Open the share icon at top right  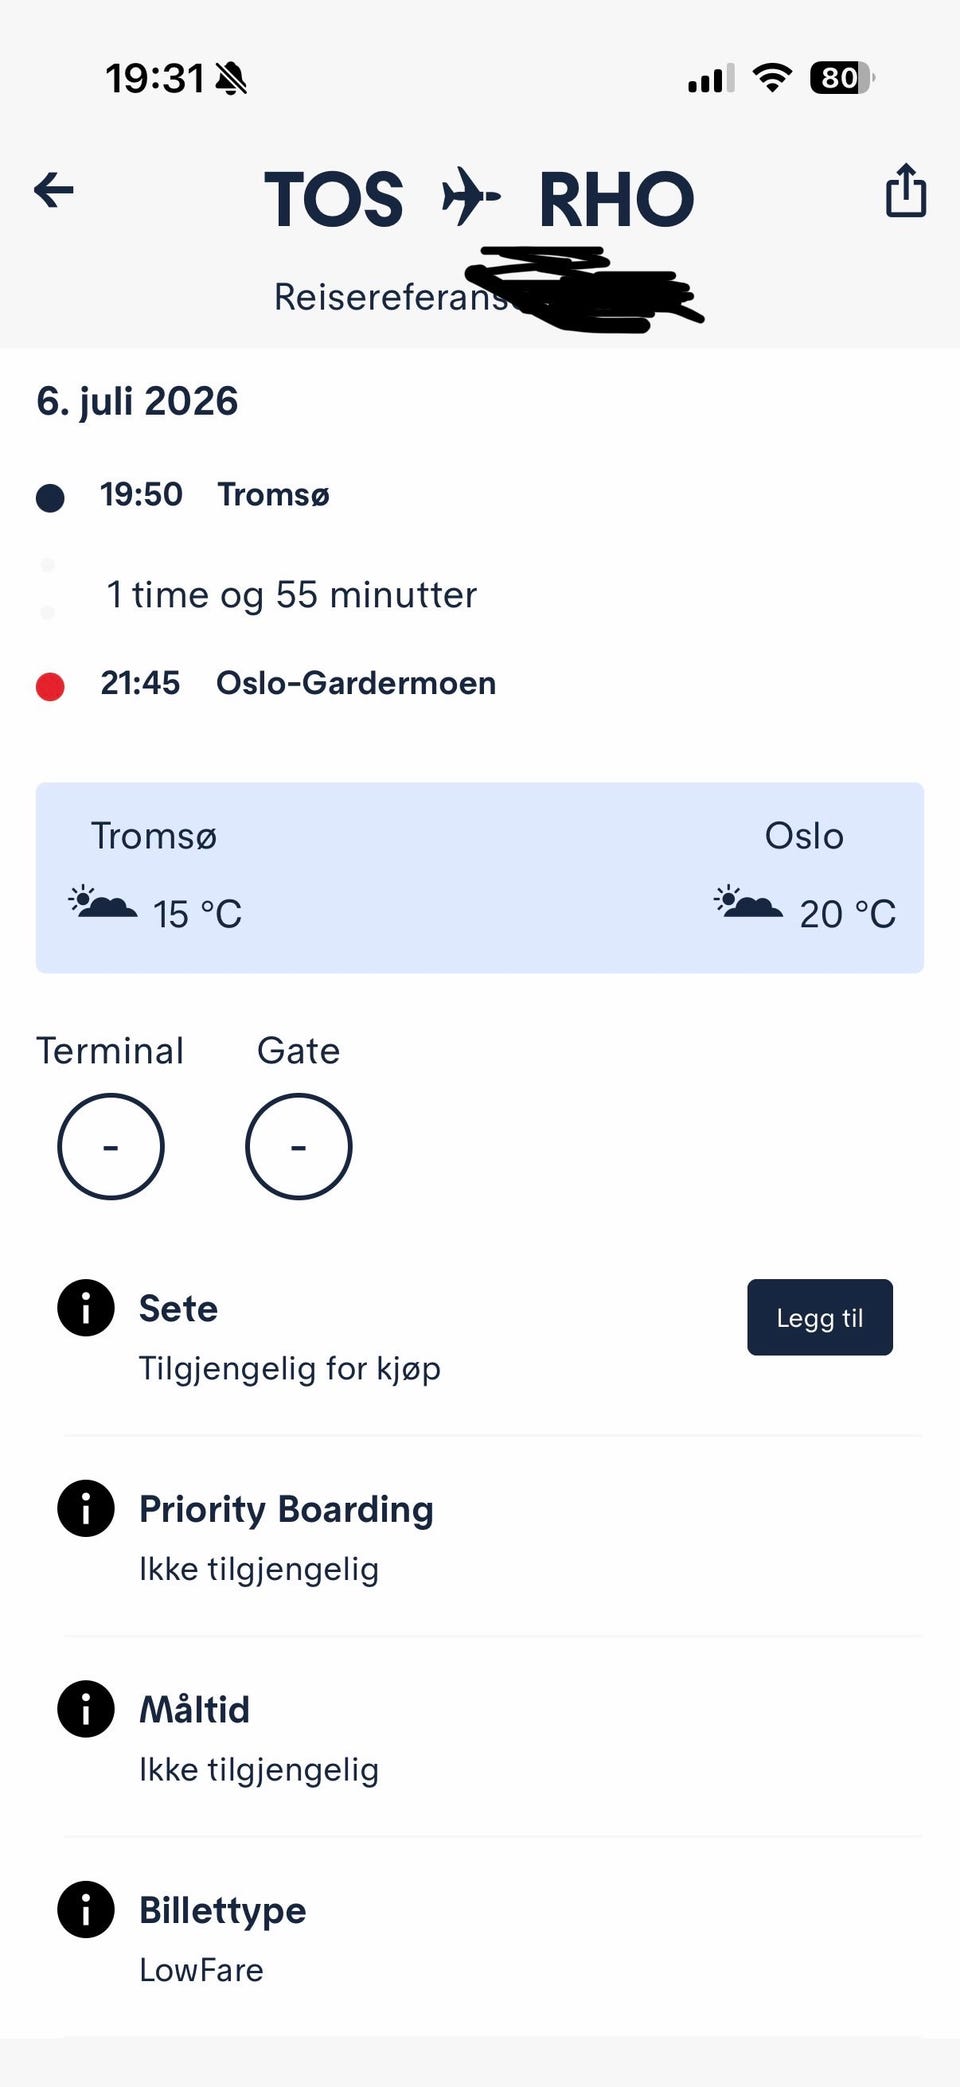[906, 190]
